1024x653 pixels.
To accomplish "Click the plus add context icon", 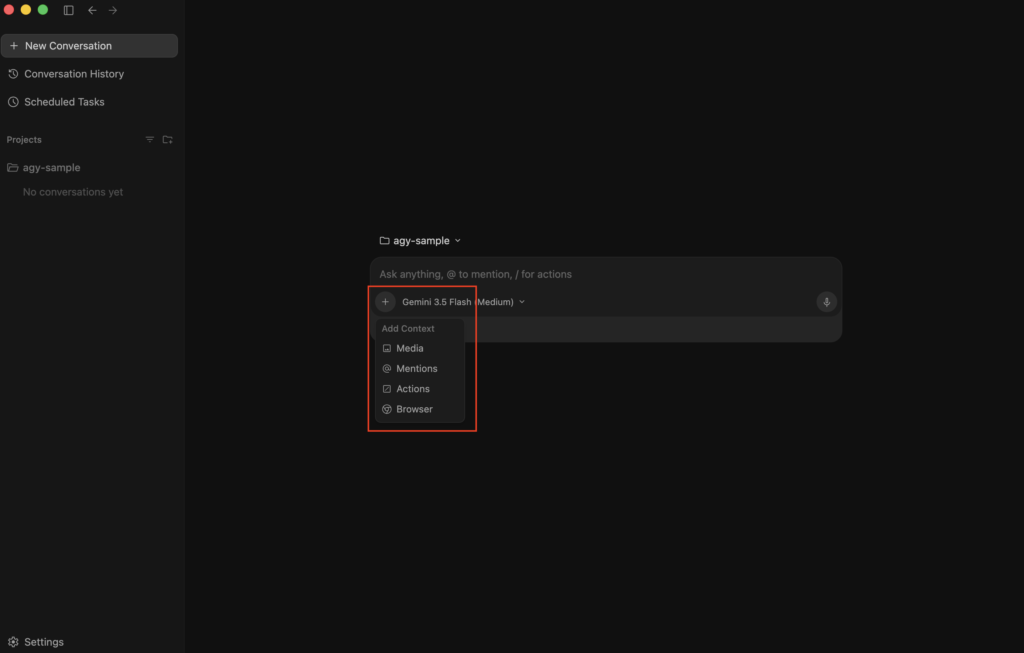I will [x=385, y=302].
